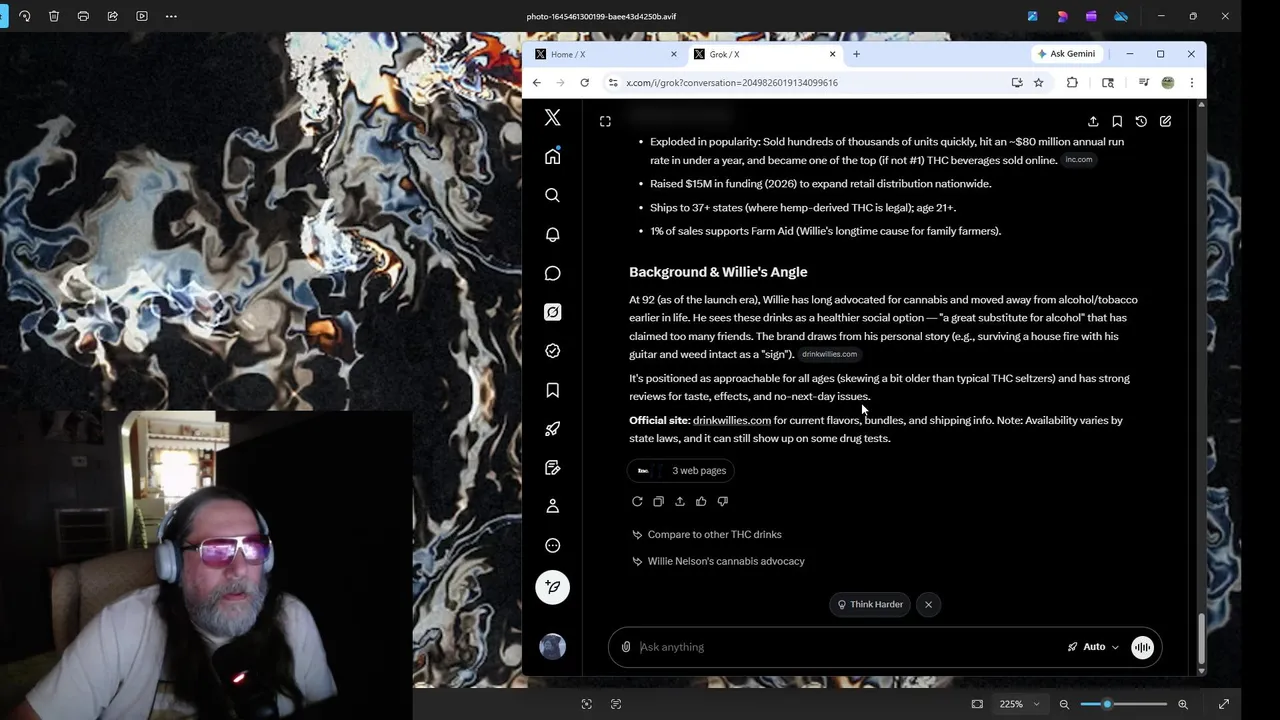1280x720 pixels.
Task: Open Bookmarks in X sidebar
Action: point(552,390)
